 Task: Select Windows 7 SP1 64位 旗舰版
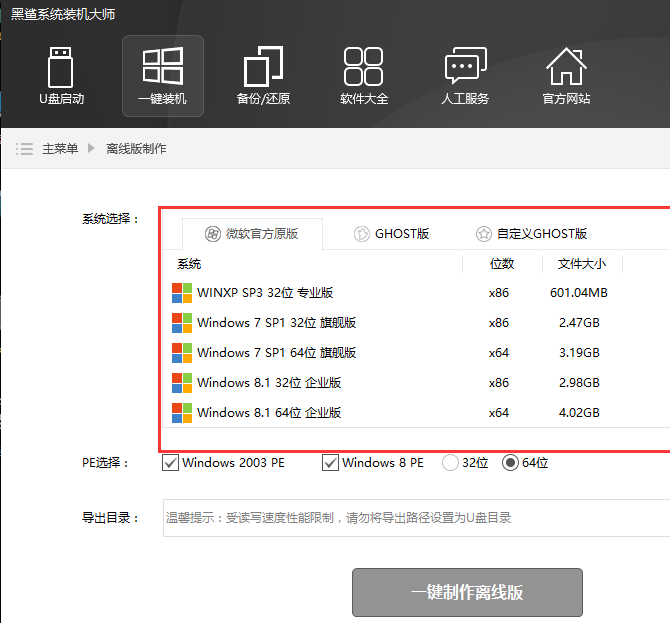point(417,353)
